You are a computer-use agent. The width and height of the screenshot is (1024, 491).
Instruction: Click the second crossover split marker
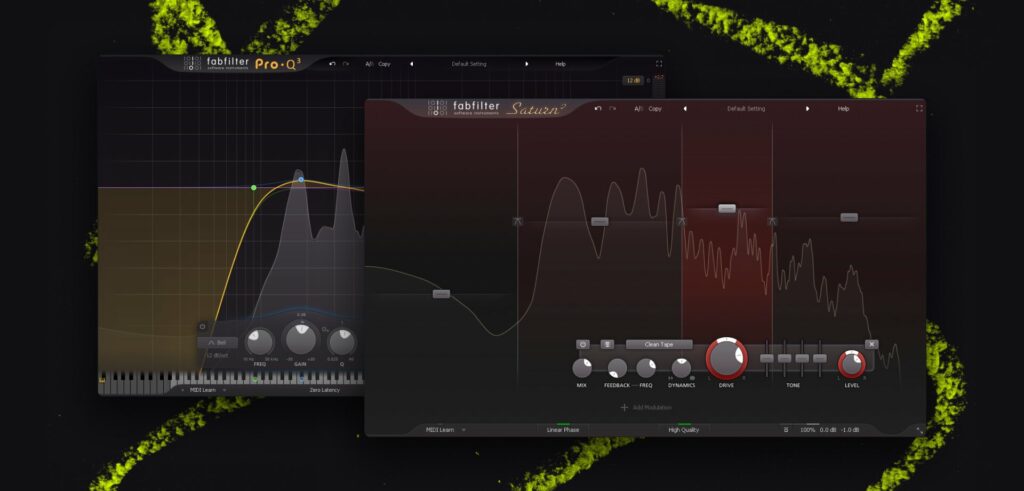tap(682, 222)
